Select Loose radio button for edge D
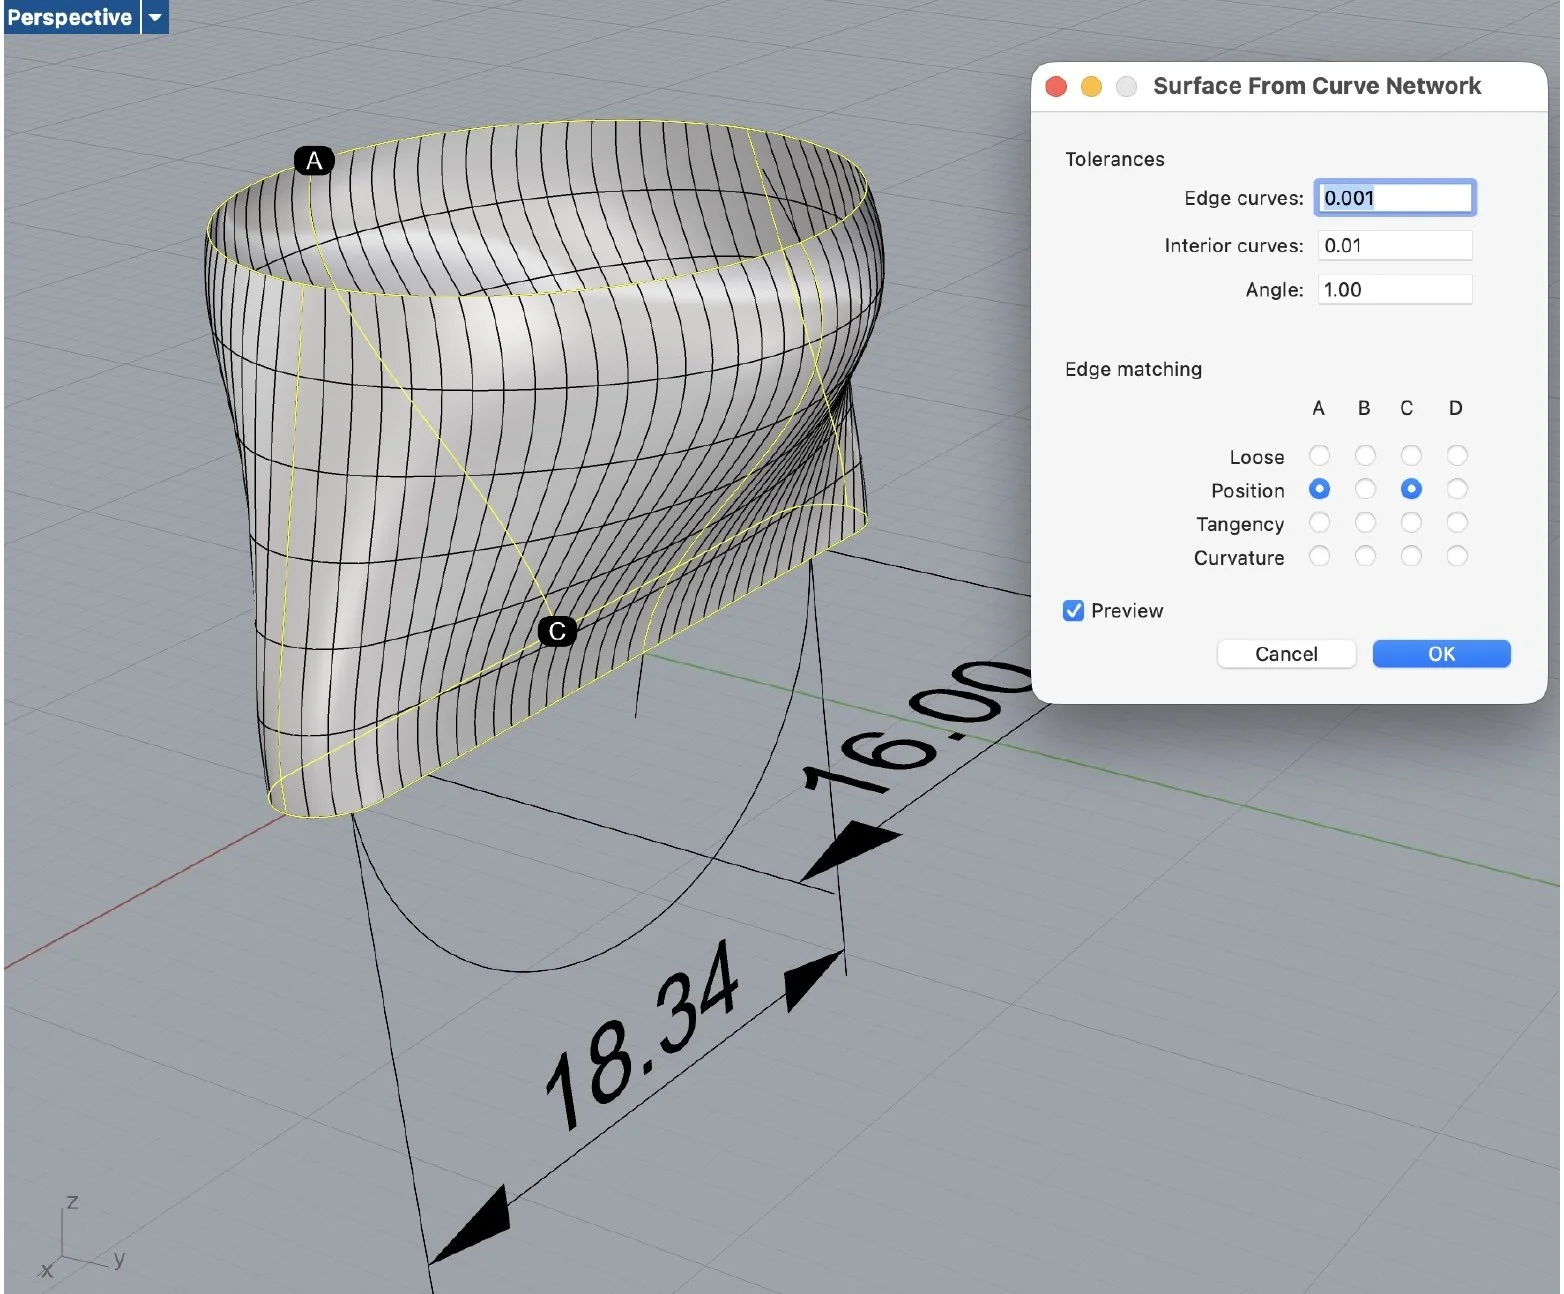Image resolution: width=1564 pixels, height=1294 pixels. pos(1457,456)
